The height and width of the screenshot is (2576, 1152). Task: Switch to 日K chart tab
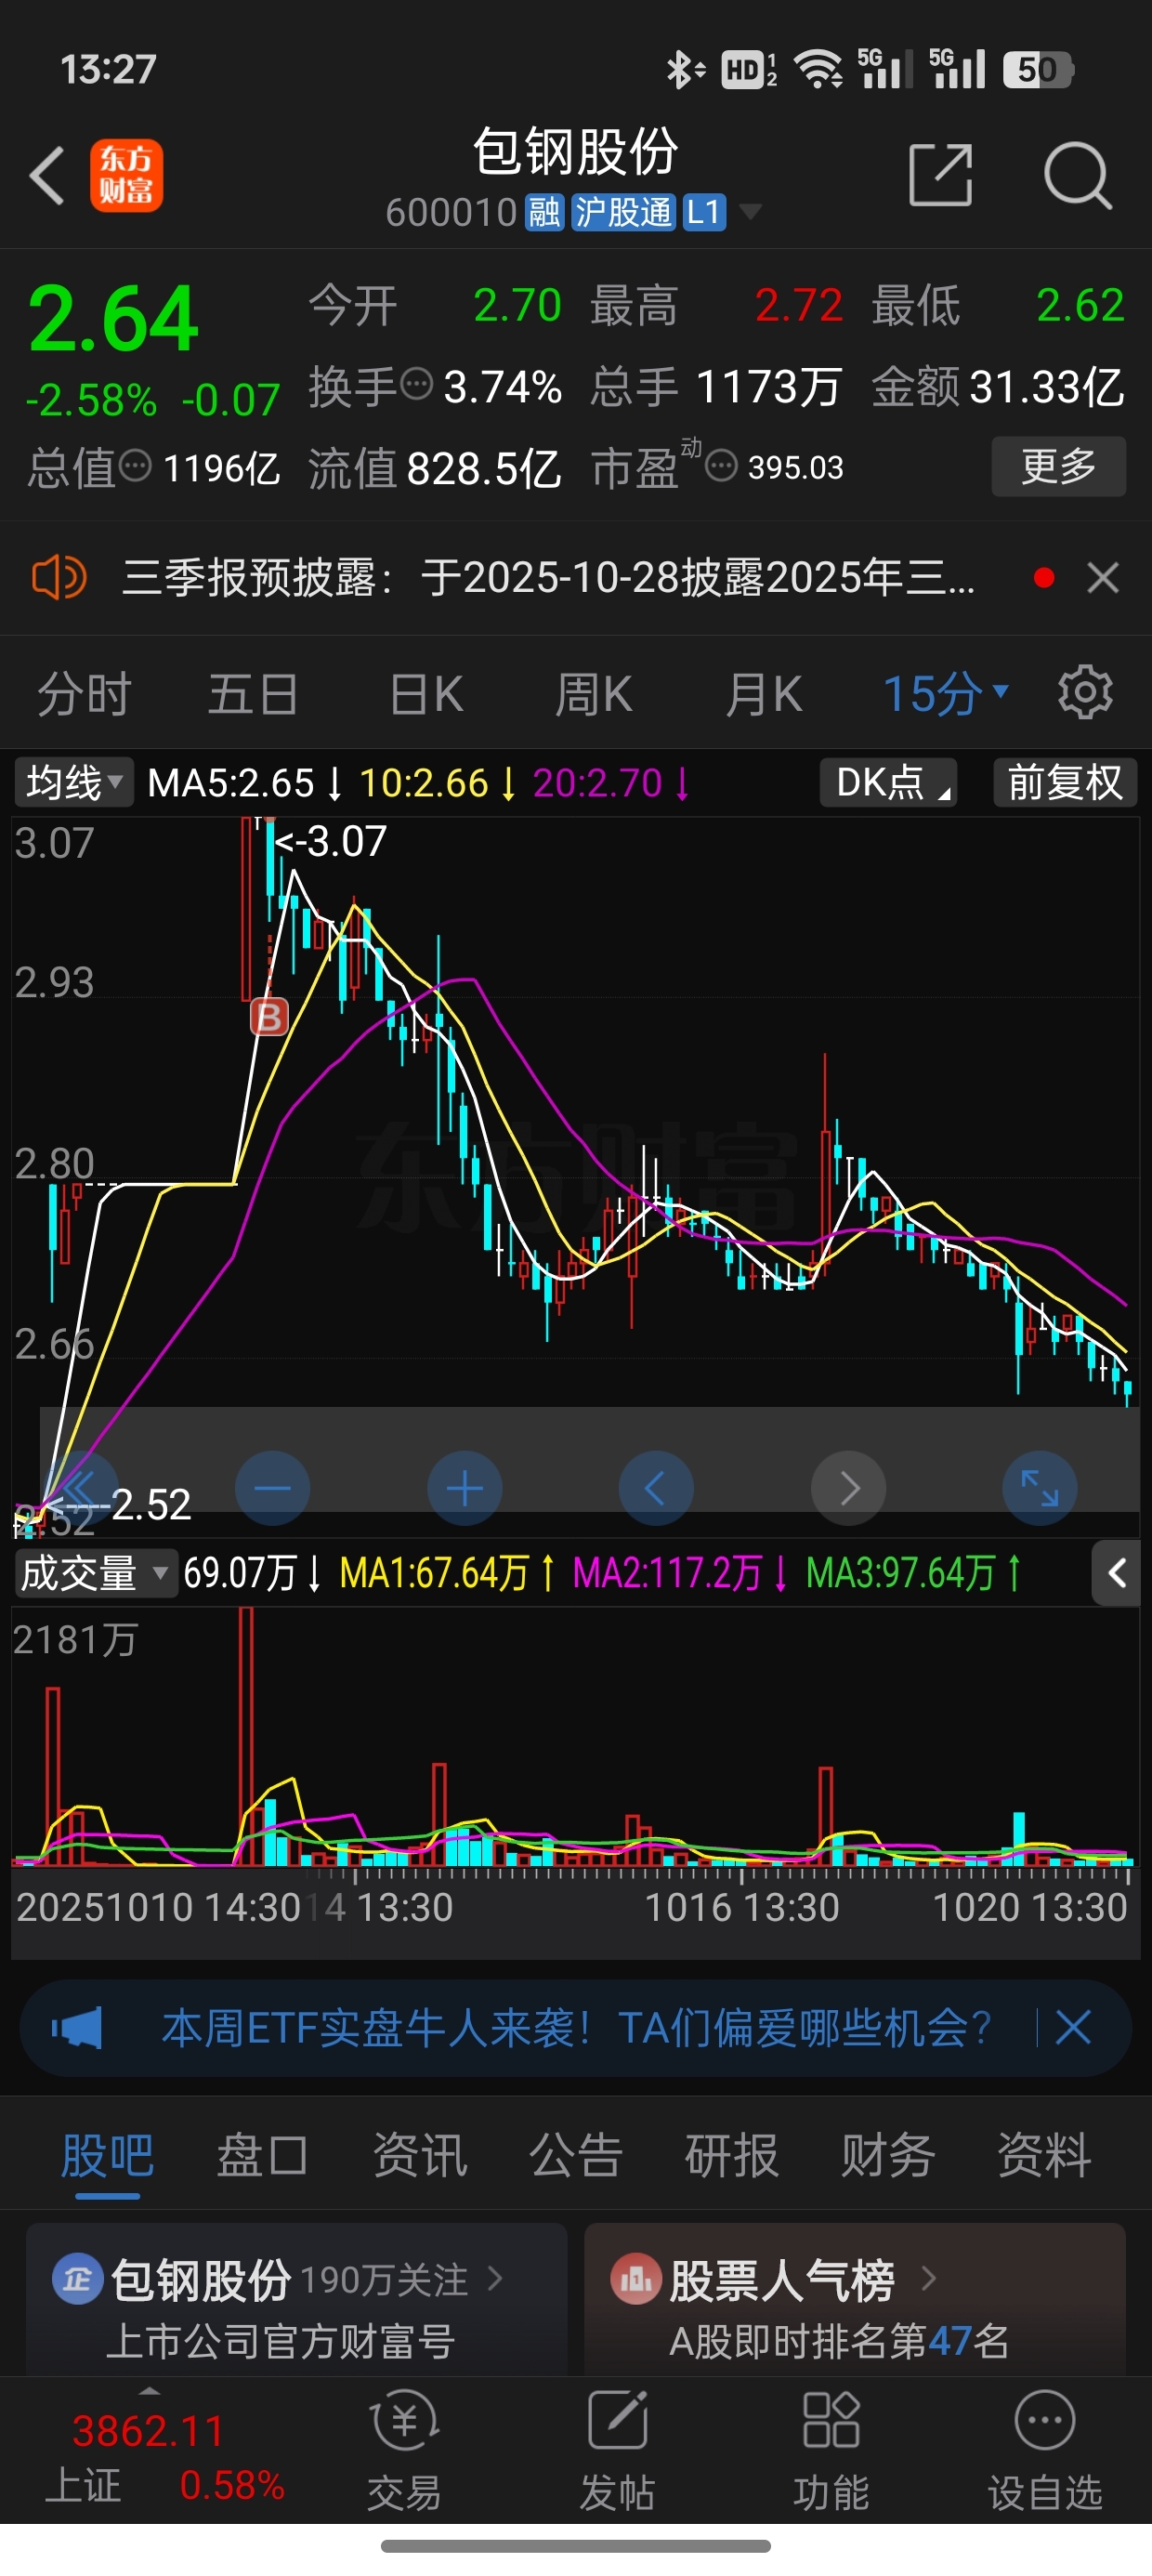click(426, 693)
